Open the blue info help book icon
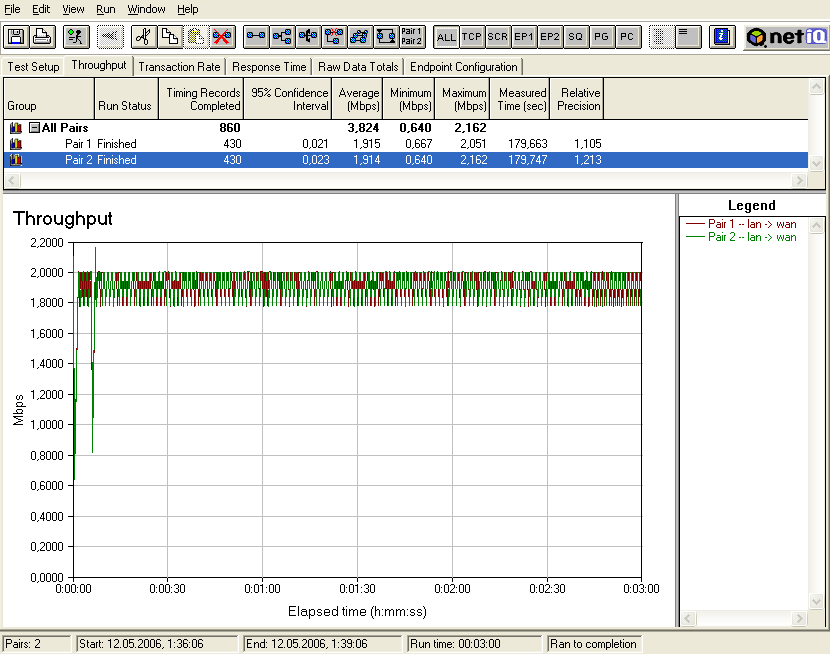Image resolution: width=830 pixels, height=654 pixels. [722, 37]
